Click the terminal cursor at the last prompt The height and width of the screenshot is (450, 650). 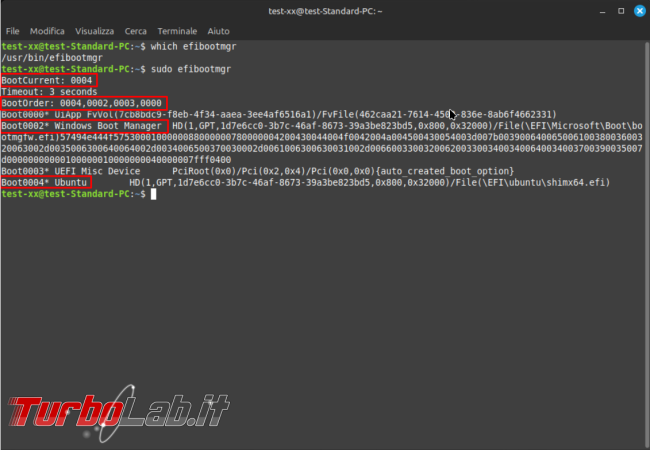tap(153, 194)
